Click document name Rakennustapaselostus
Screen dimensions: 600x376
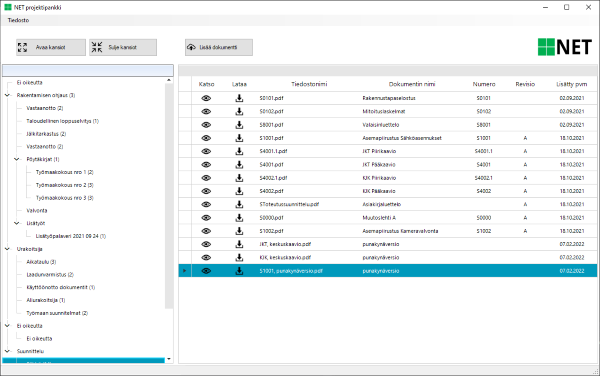coord(389,98)
